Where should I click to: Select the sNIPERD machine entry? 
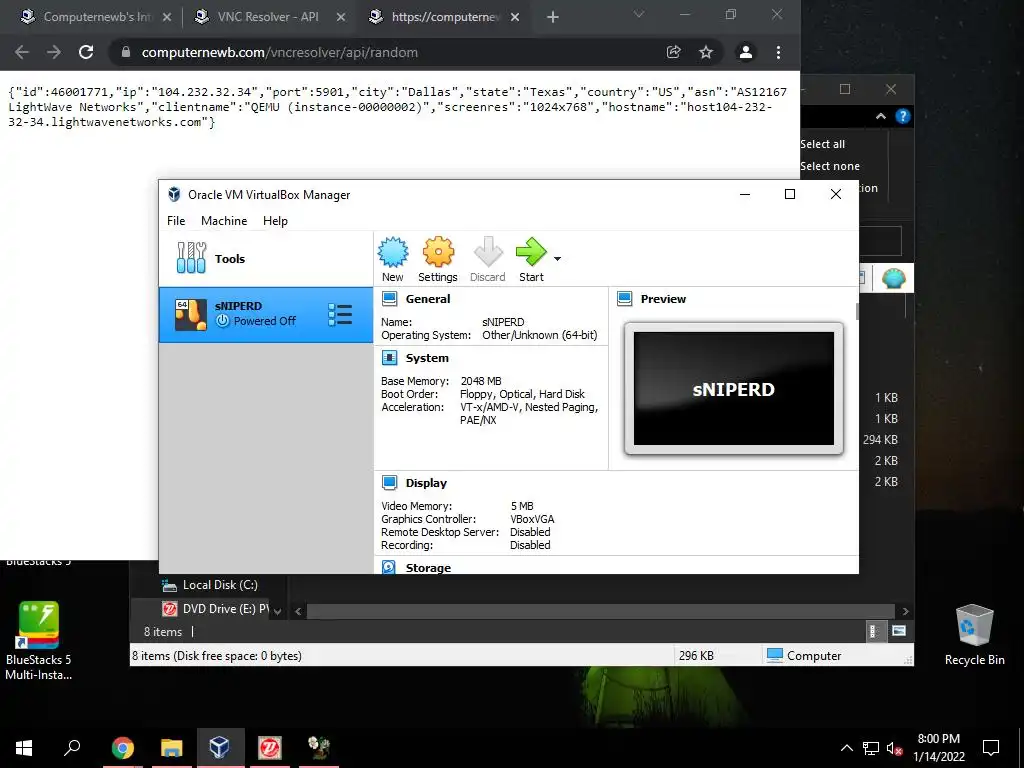tap(266, 314)
